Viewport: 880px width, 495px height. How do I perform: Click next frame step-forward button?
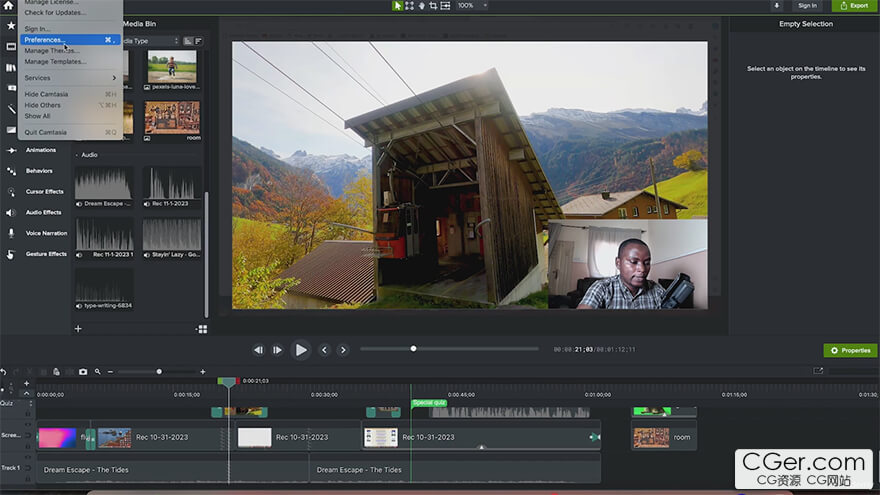[x=277, y=350]
